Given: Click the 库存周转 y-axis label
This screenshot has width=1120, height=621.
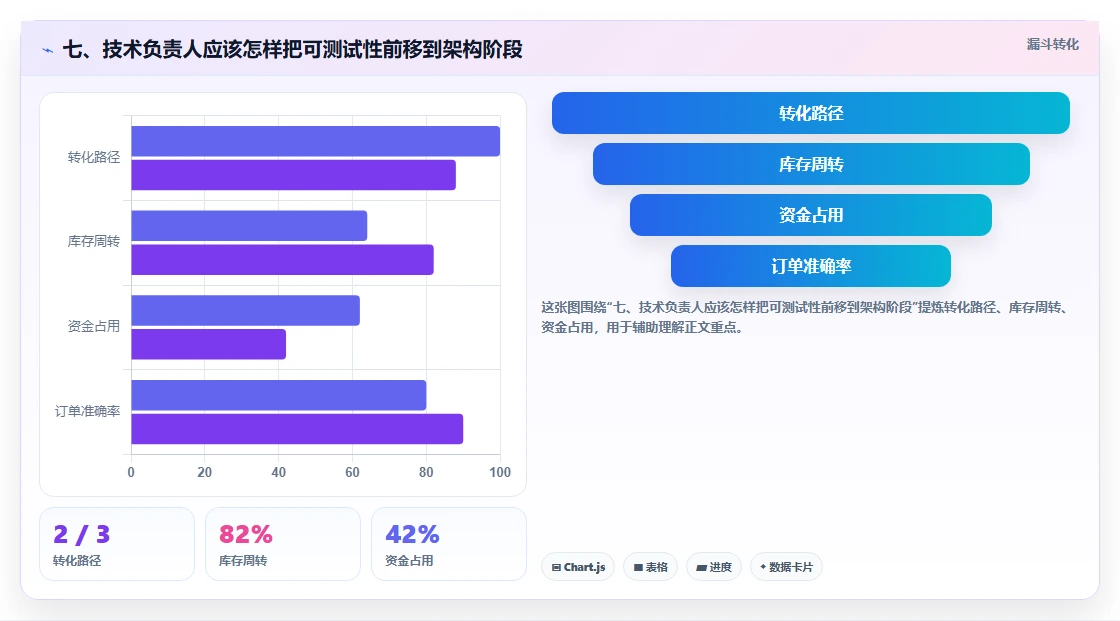Looking at the screenshot, I should pos(94,242).
